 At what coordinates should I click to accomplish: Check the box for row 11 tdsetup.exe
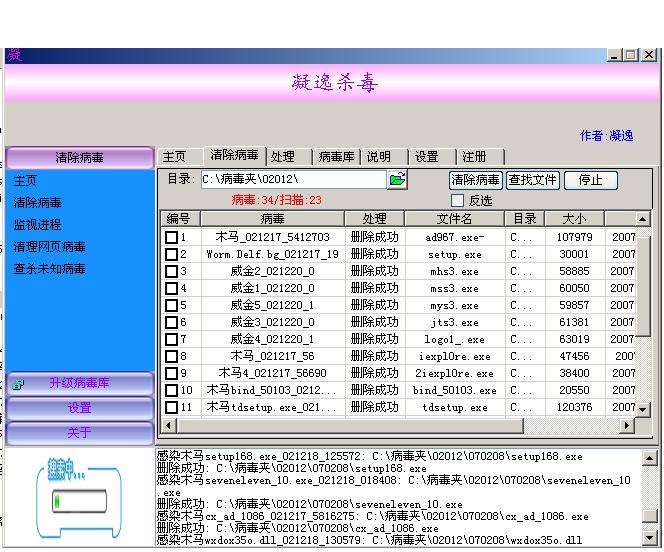click(171, 407)
